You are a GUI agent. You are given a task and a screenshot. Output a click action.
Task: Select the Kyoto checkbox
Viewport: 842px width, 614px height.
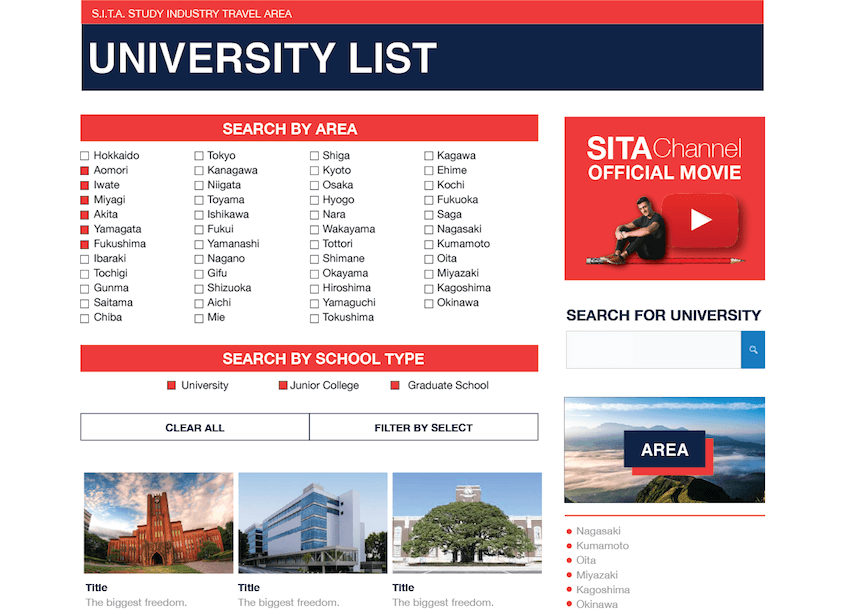click(x=314, y=171)
